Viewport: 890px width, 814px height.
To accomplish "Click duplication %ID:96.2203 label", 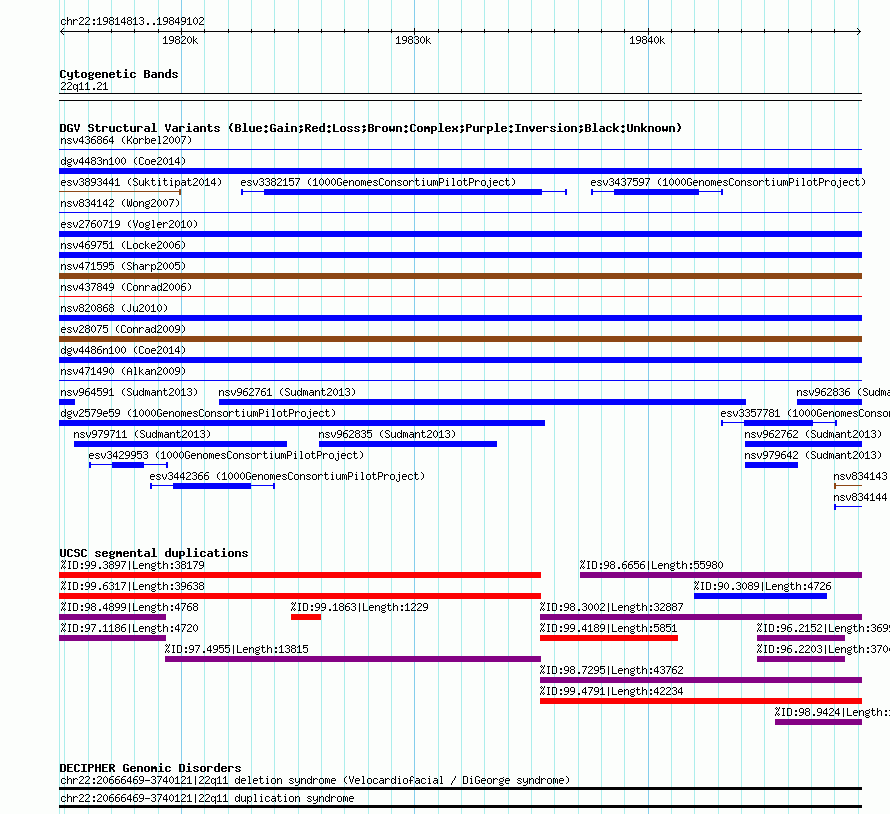I will [823, 649].
